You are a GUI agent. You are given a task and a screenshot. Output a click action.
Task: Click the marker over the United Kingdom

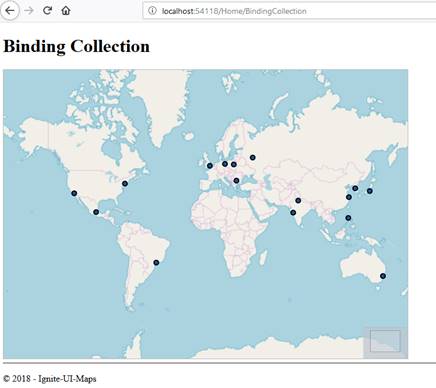(x=210, y=166)
